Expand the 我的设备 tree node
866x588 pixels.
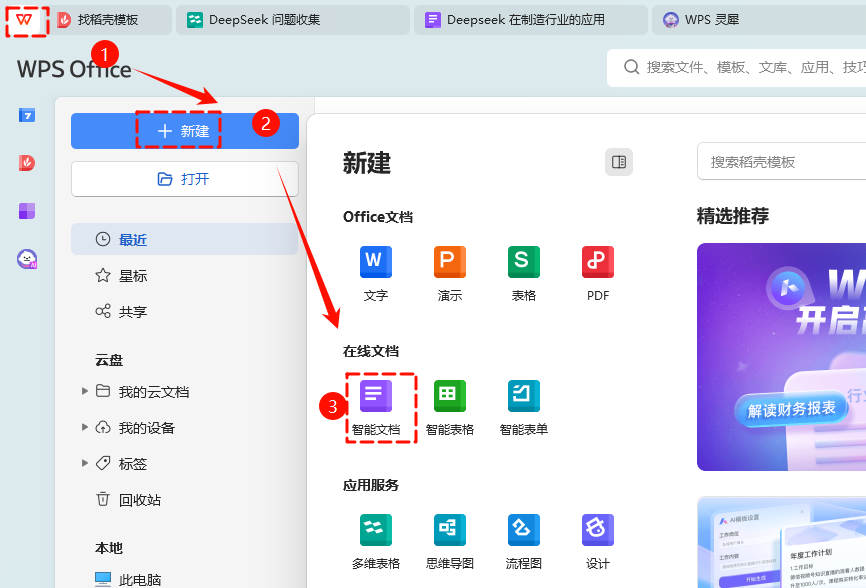[x=85, y=427]
